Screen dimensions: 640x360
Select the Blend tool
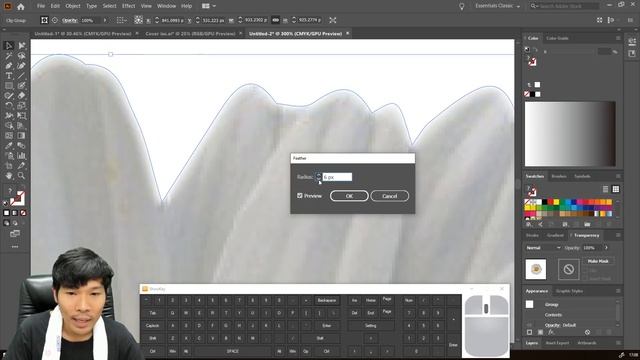[21, 146]
